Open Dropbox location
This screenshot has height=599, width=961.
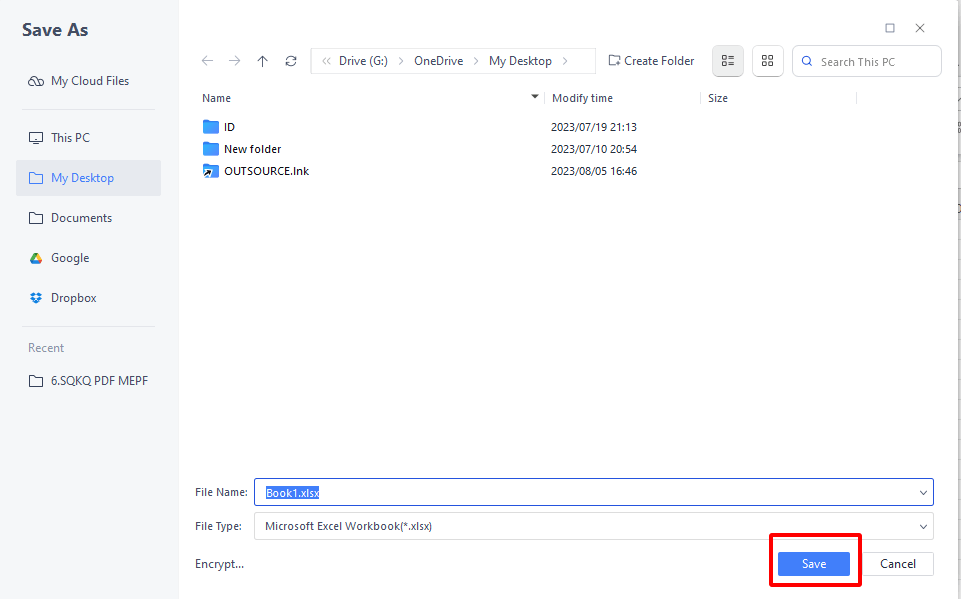click(x=63, y=298)
